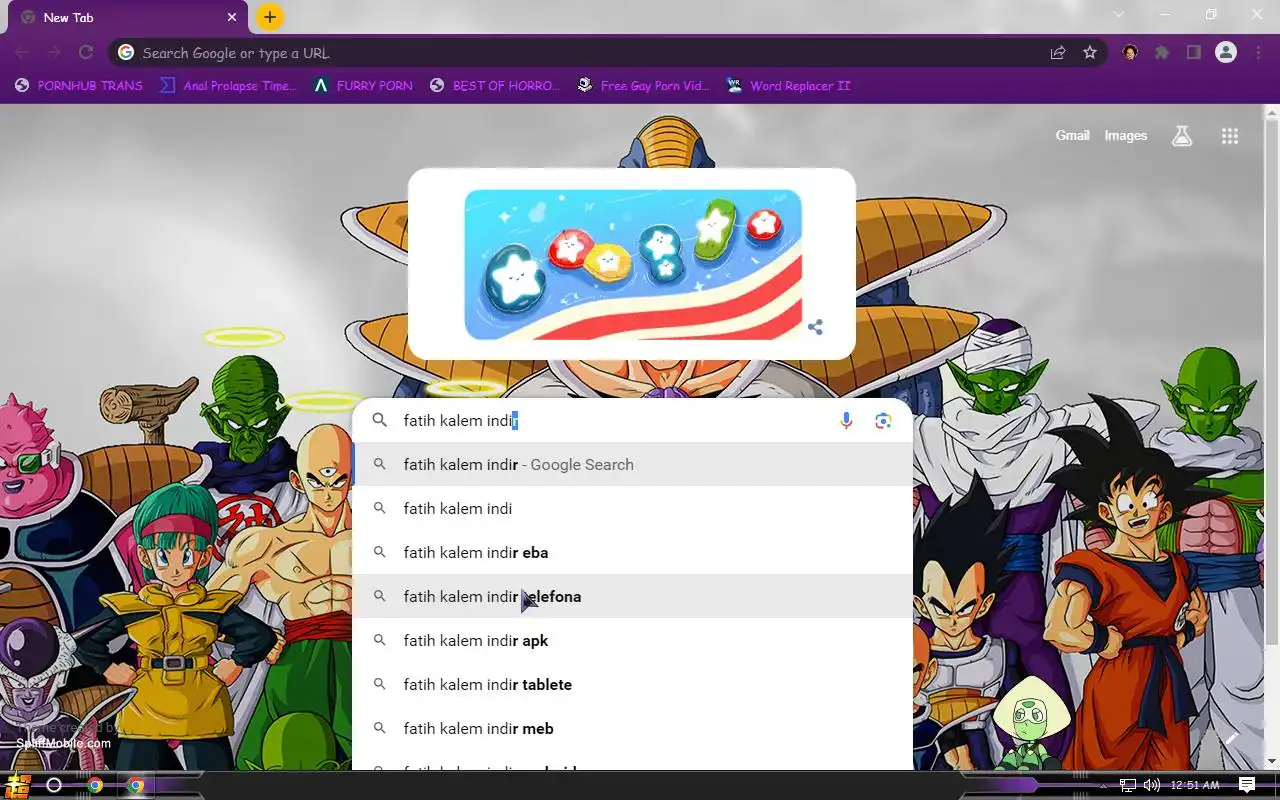
Task: Open Cortana circle on taskbar
Action: (x=54, y=785)
